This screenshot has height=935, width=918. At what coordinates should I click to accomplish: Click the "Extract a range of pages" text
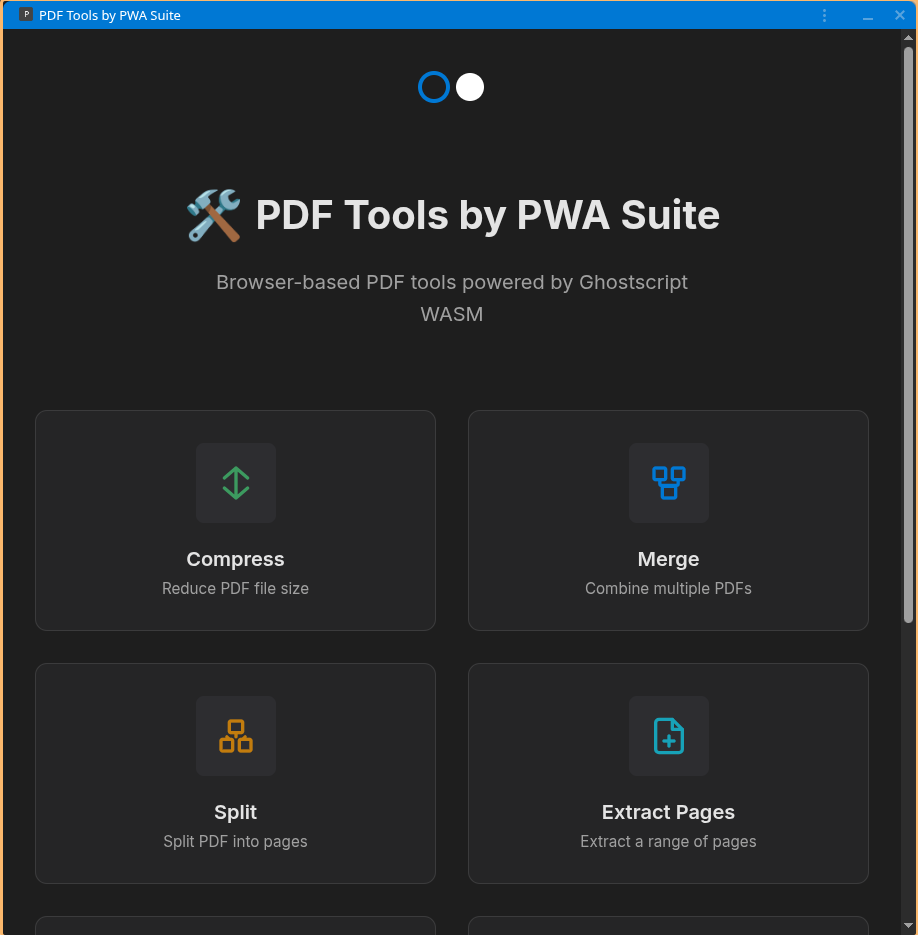pos(668,841)
